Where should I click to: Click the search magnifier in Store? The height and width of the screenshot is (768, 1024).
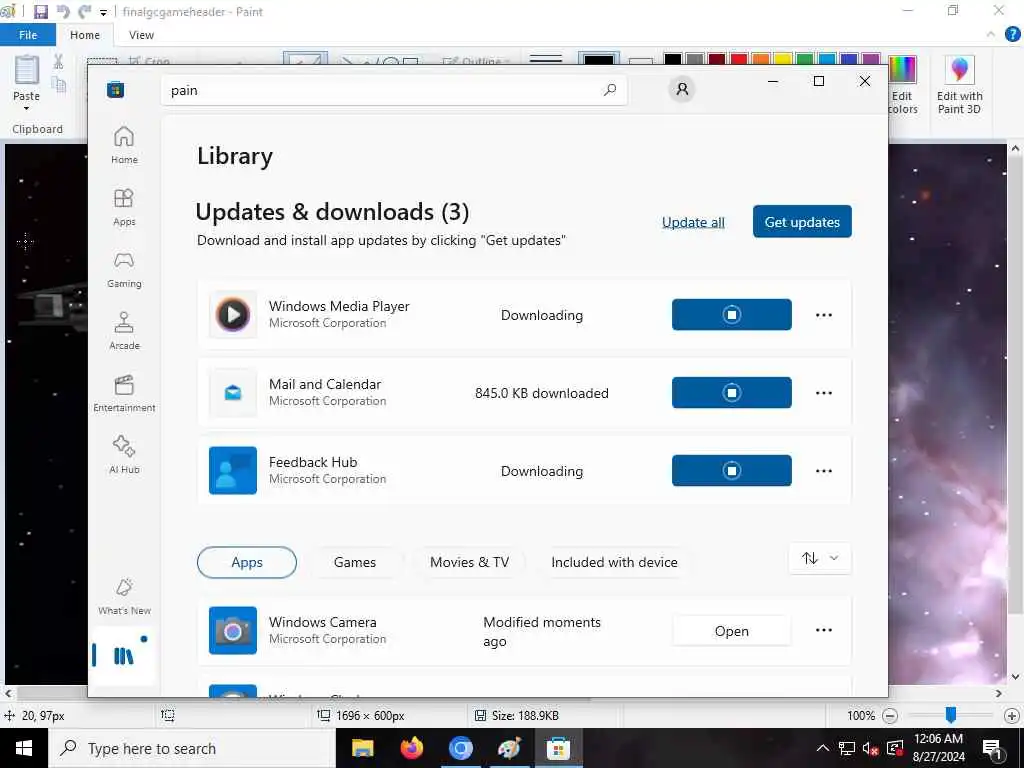click(x=610, y=90)
